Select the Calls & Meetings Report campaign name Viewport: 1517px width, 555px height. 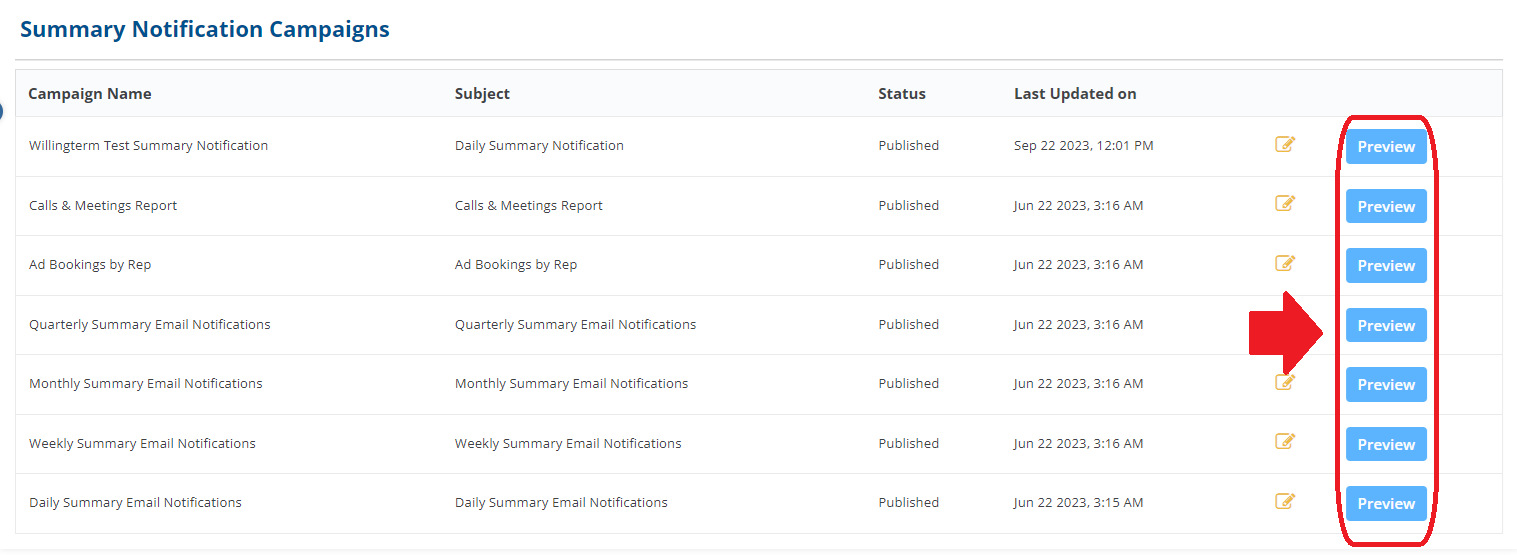coord(103,205)
